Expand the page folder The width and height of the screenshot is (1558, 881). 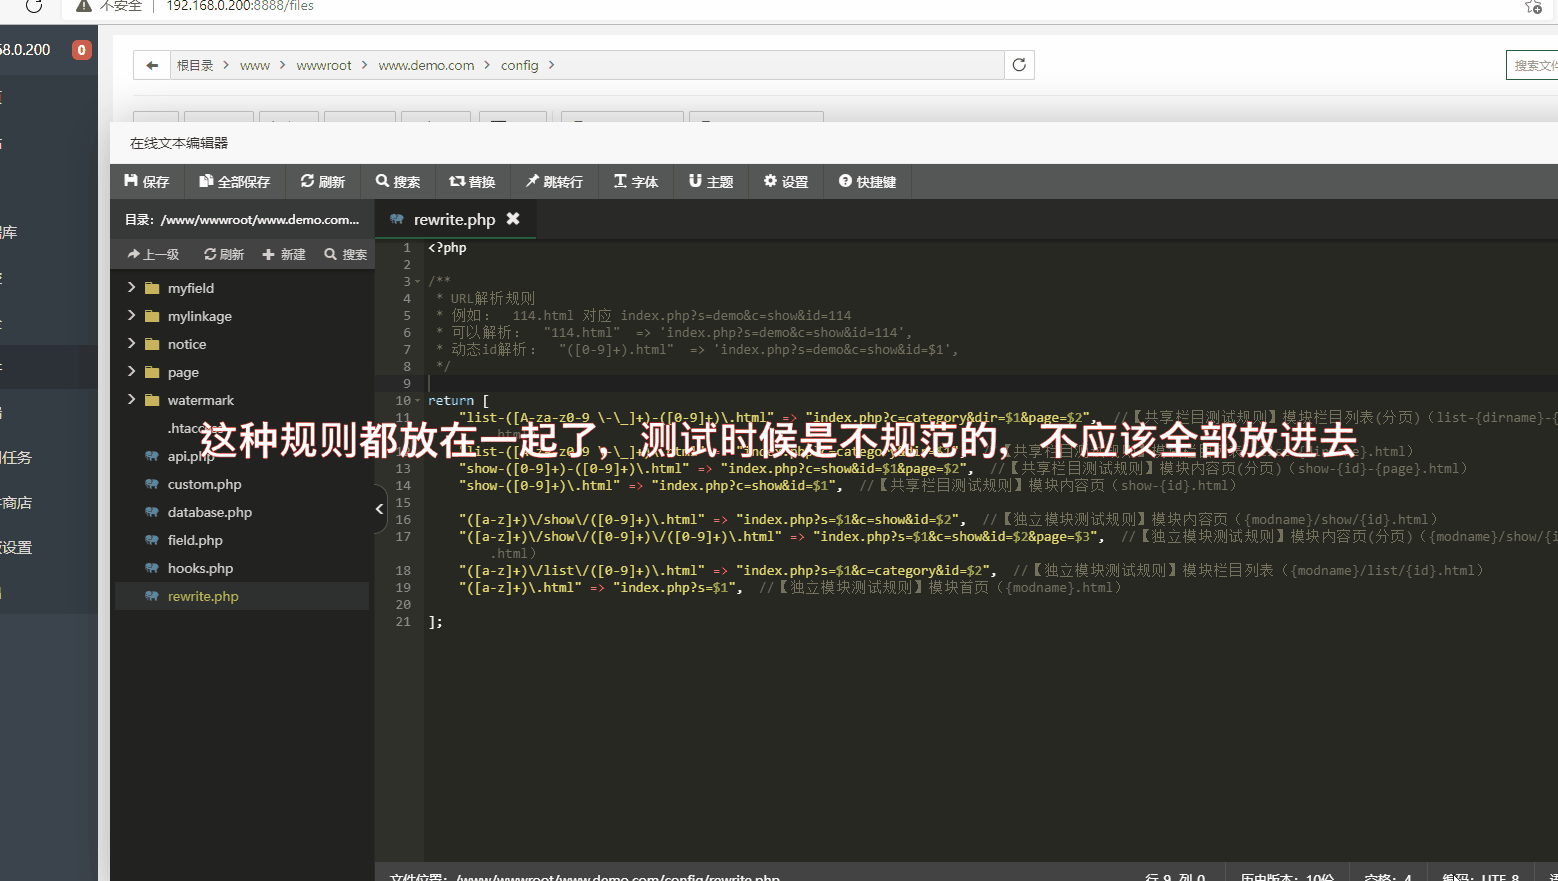131,371
